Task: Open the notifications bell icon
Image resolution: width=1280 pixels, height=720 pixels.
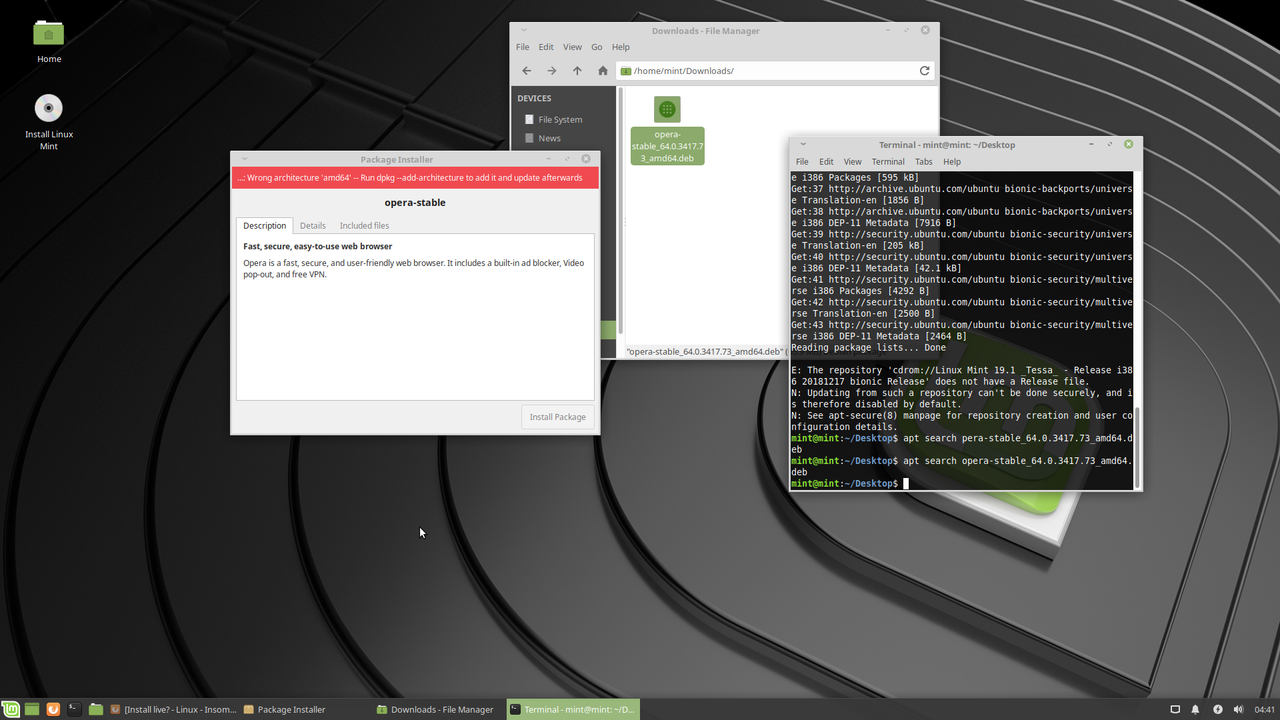Action: click(1195, 709)
